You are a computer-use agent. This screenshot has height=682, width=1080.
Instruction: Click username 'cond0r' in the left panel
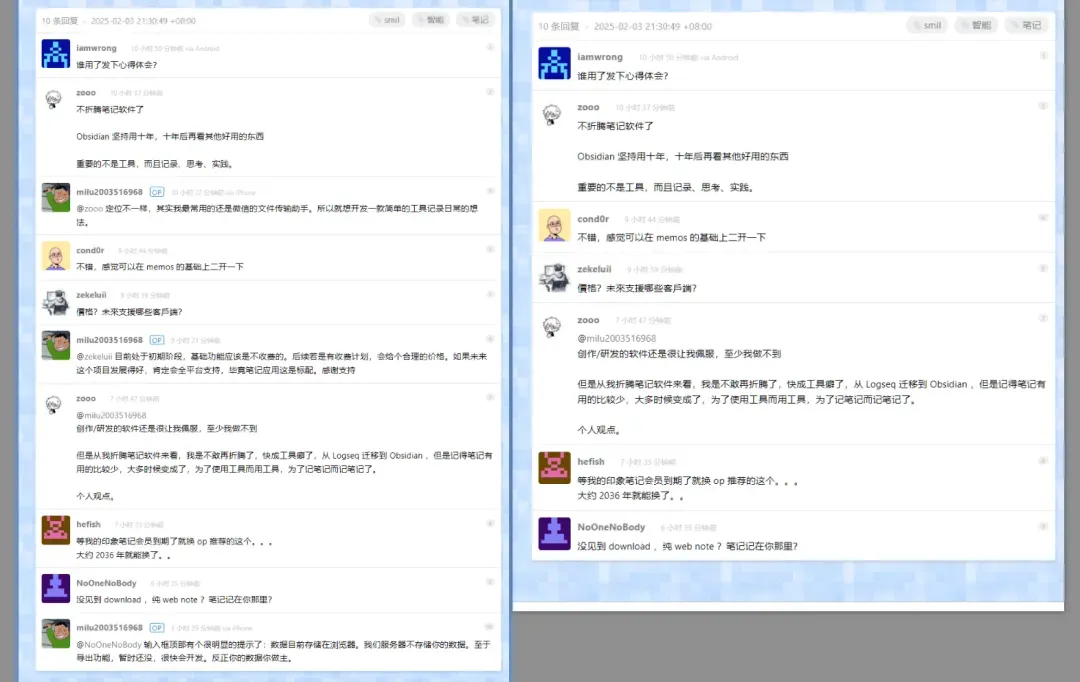(x=90, y=250)
